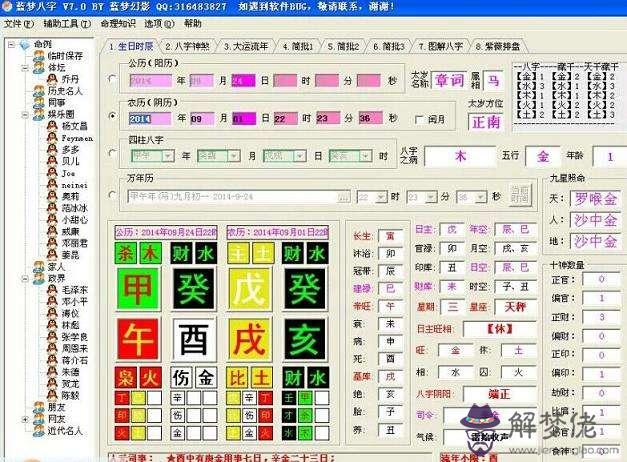The width and height of the screenshot is (627, 462).
Task: Click the person icon beside 蒋介石
Action: click(52, 360)
